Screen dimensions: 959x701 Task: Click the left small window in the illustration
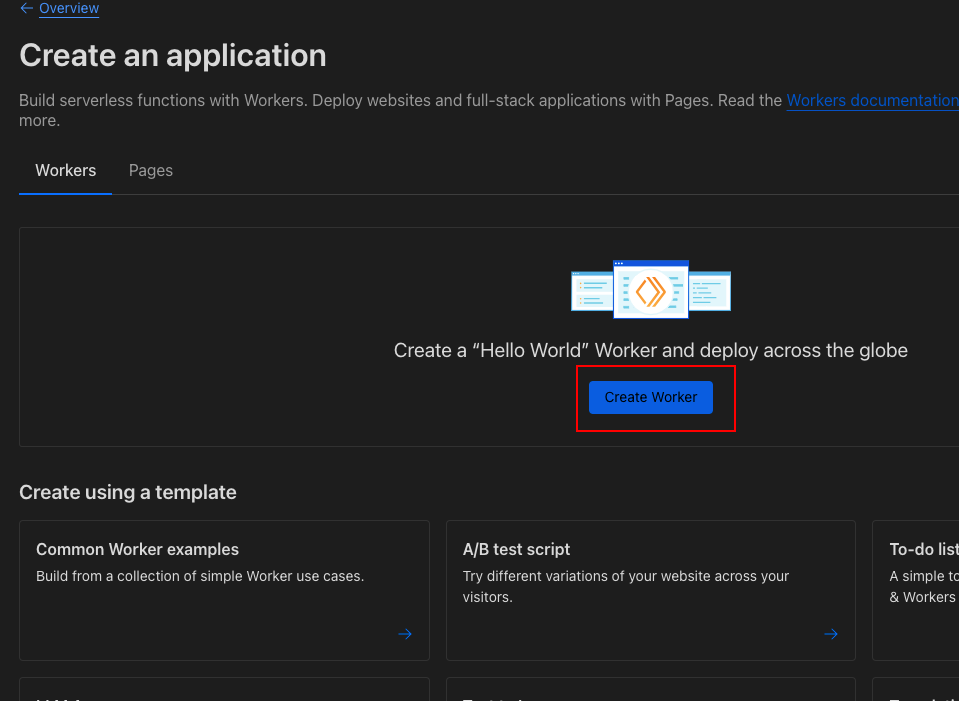[591, 290]
